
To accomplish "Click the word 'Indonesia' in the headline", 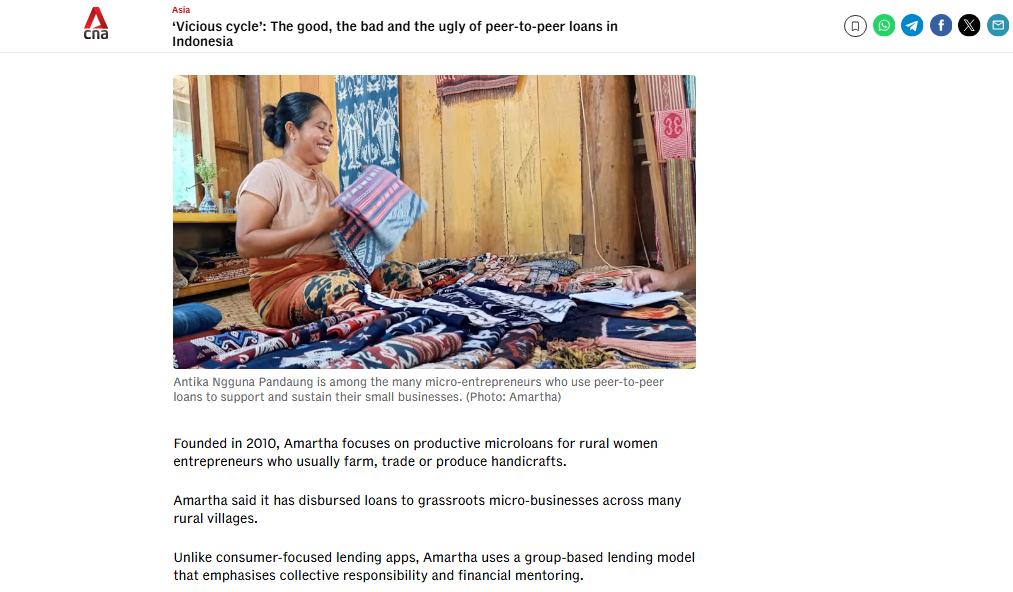I will tap(202, 41).
